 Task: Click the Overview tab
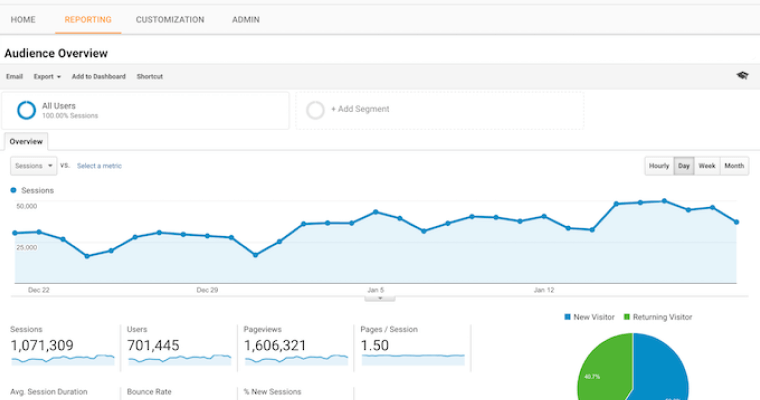click(x=26, y=142)
